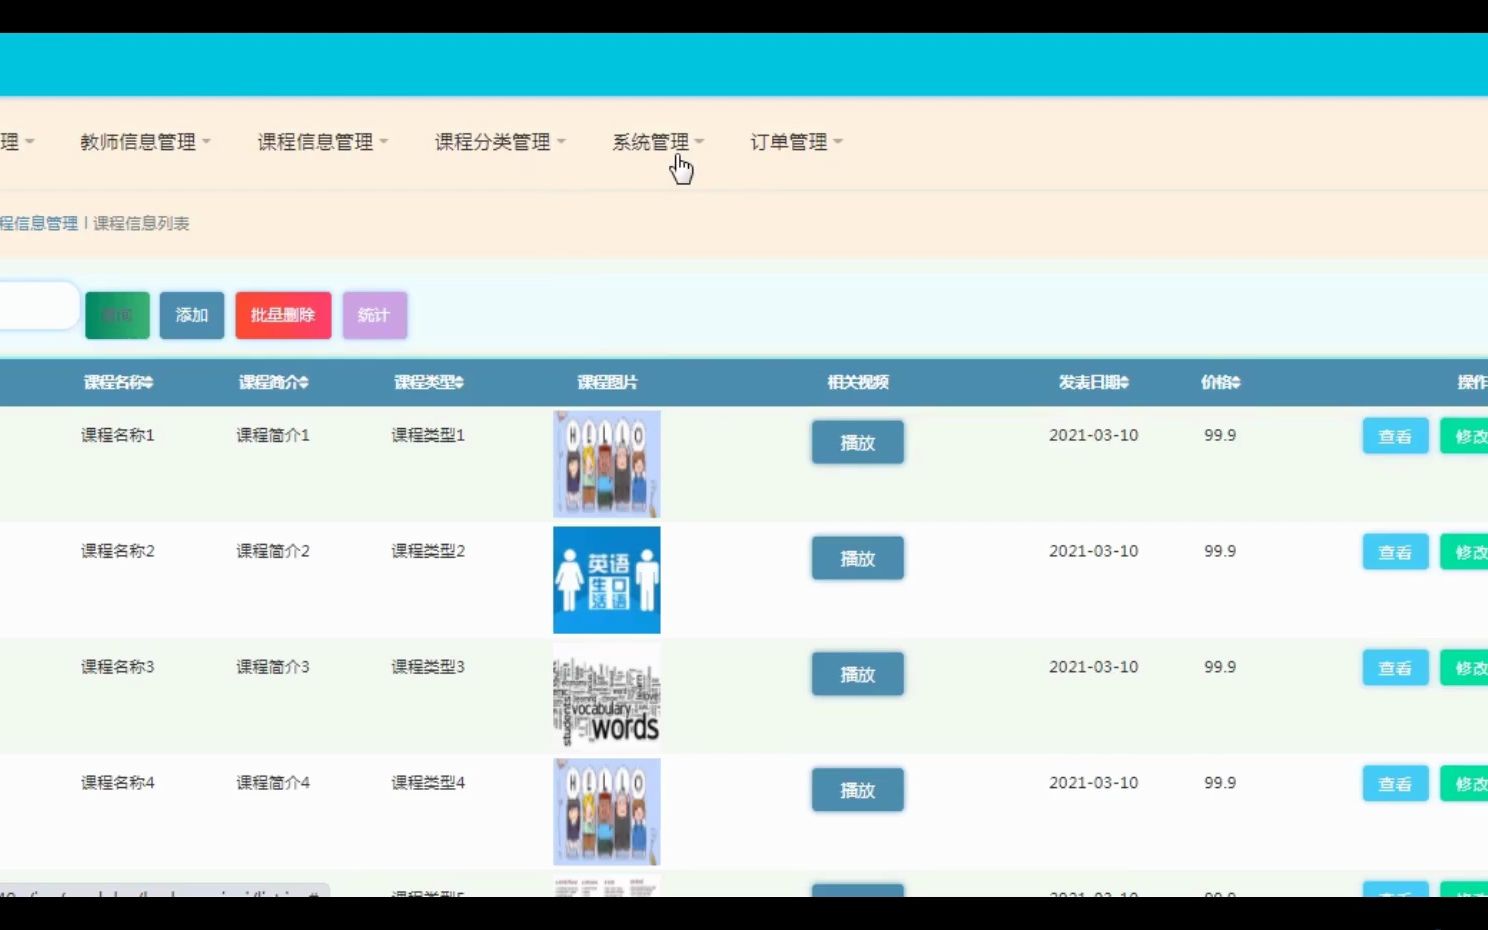
Task: Open the 课程名称1 course image thumbnail
Action: (607, 464)
